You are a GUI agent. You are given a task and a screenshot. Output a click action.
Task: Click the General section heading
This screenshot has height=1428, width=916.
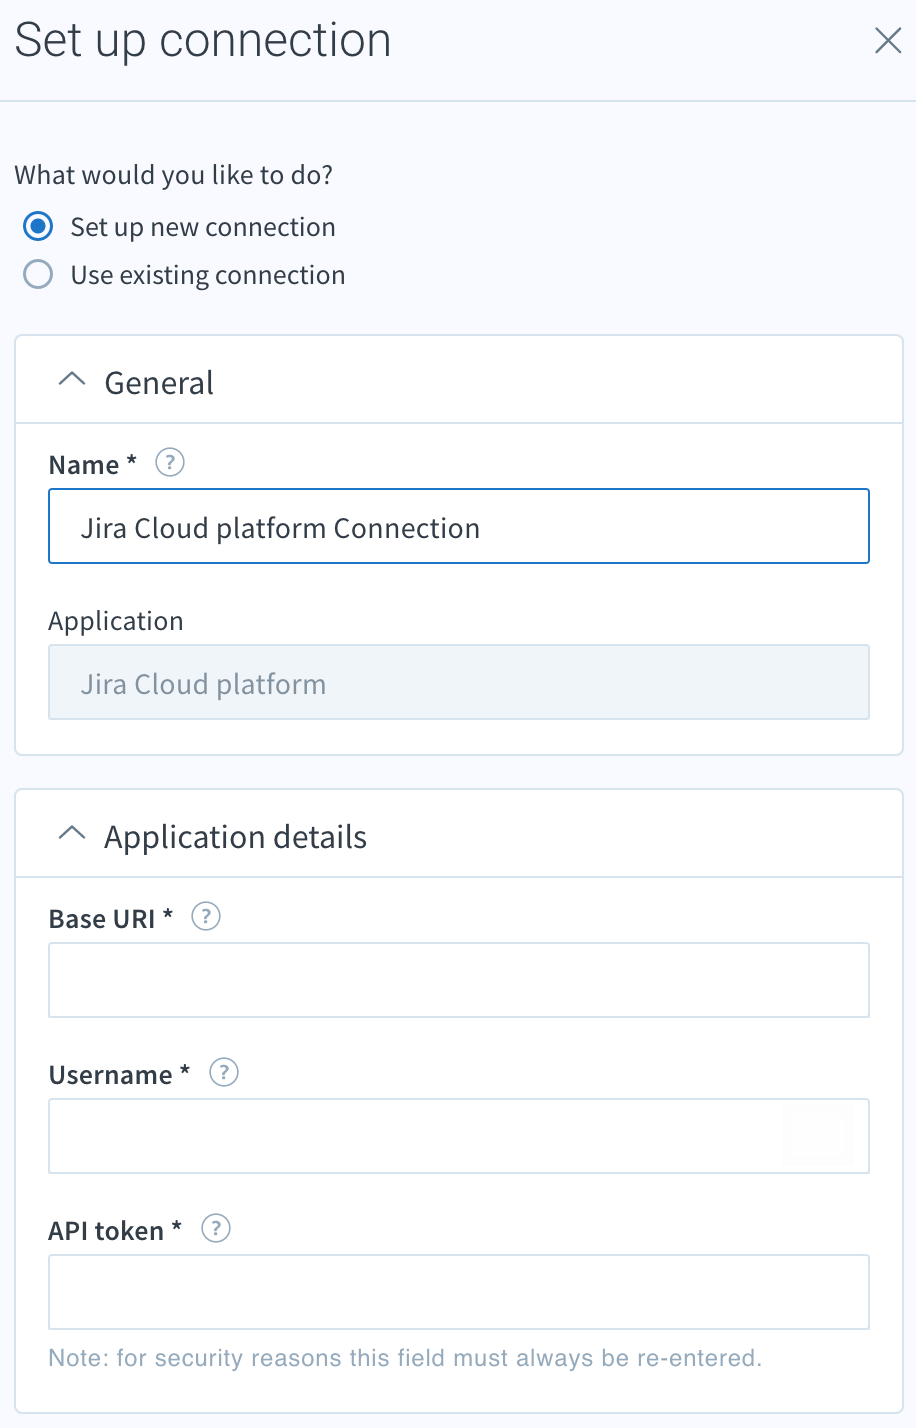tap(159, 383)
